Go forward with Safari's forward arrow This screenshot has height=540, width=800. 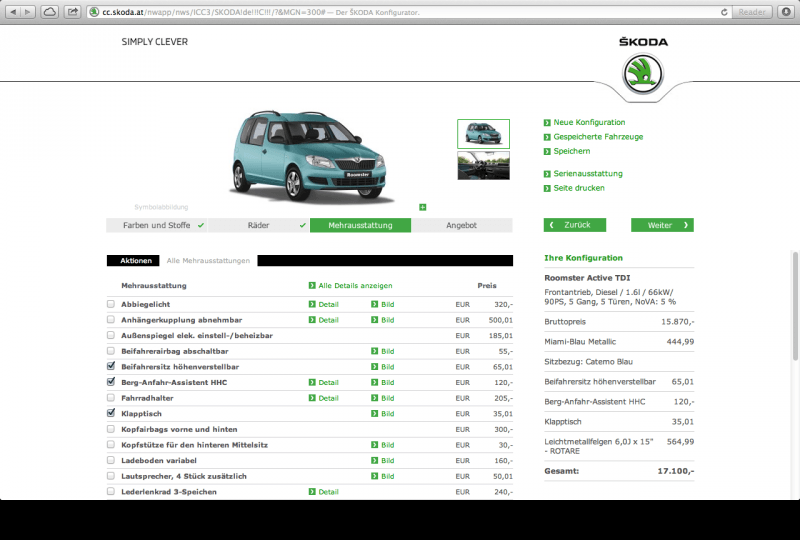coord(28,12)
